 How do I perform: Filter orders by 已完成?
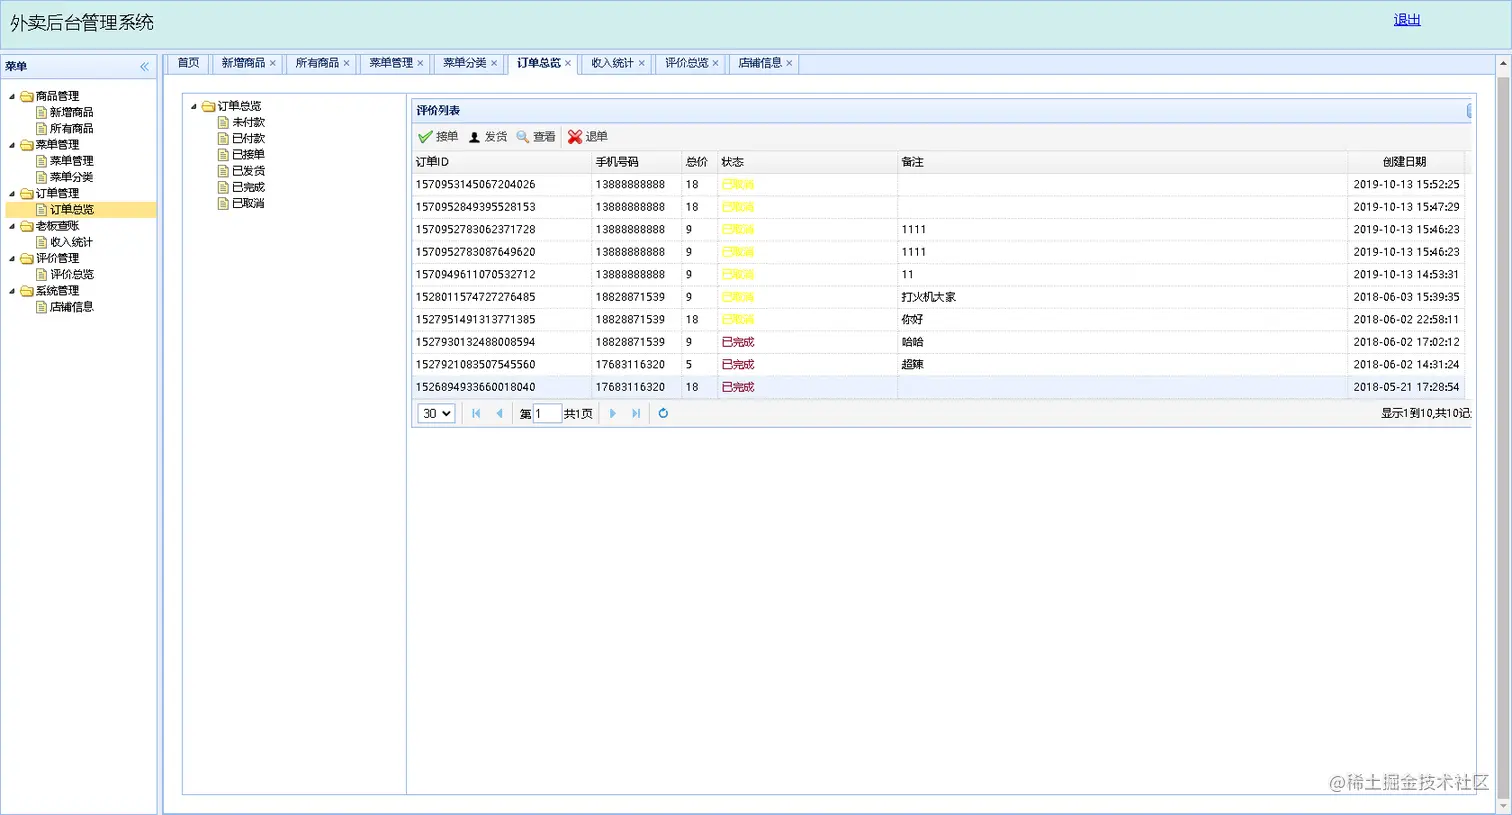248,187
